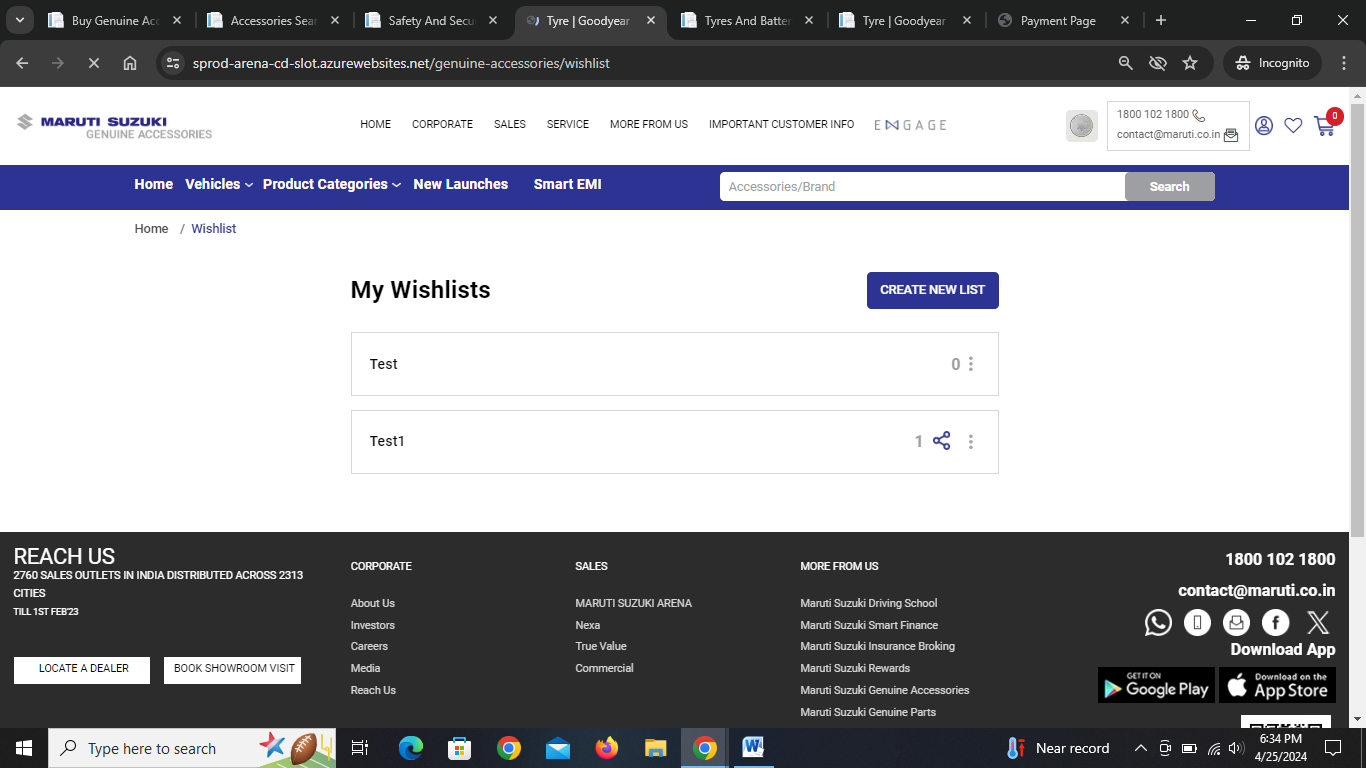The height and width of the screenshot is (768, 1366).
Task: Click the browser address bar URL
Action: pyautogui.click(x=401, y=63)
